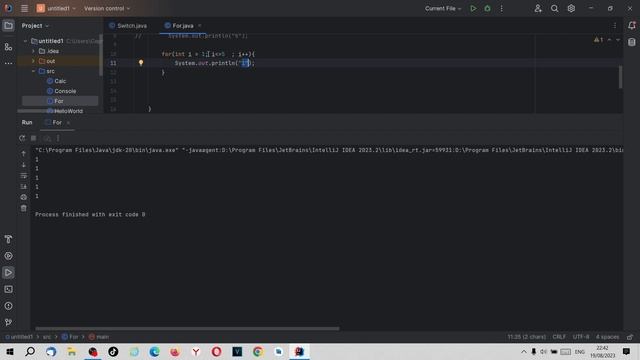The image size is (640, 360).
Task: Jump up the stack trace arrow
Action: pyautogui.click(x=24, y=153)
